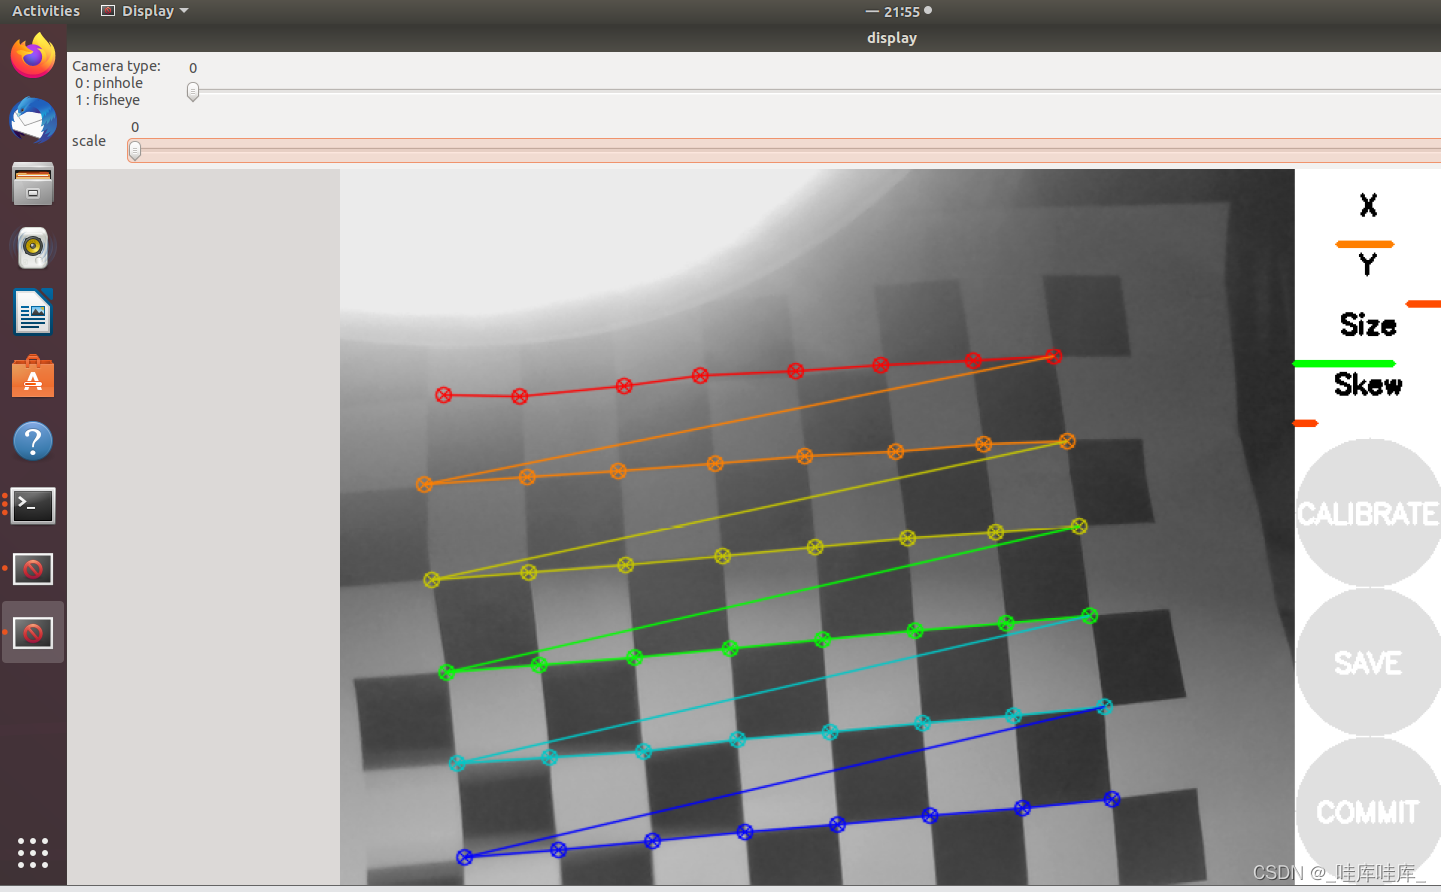Viewport: 1441px width, 892px height.
Task: Open the Files manager dock icon
Action: (x=33, y=184)
